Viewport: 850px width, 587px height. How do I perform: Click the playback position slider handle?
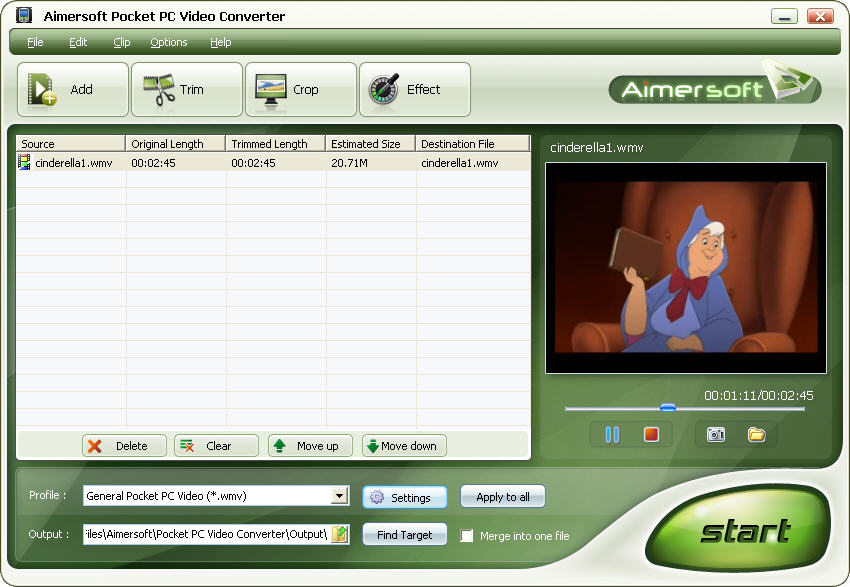click(x=668, y=408)
